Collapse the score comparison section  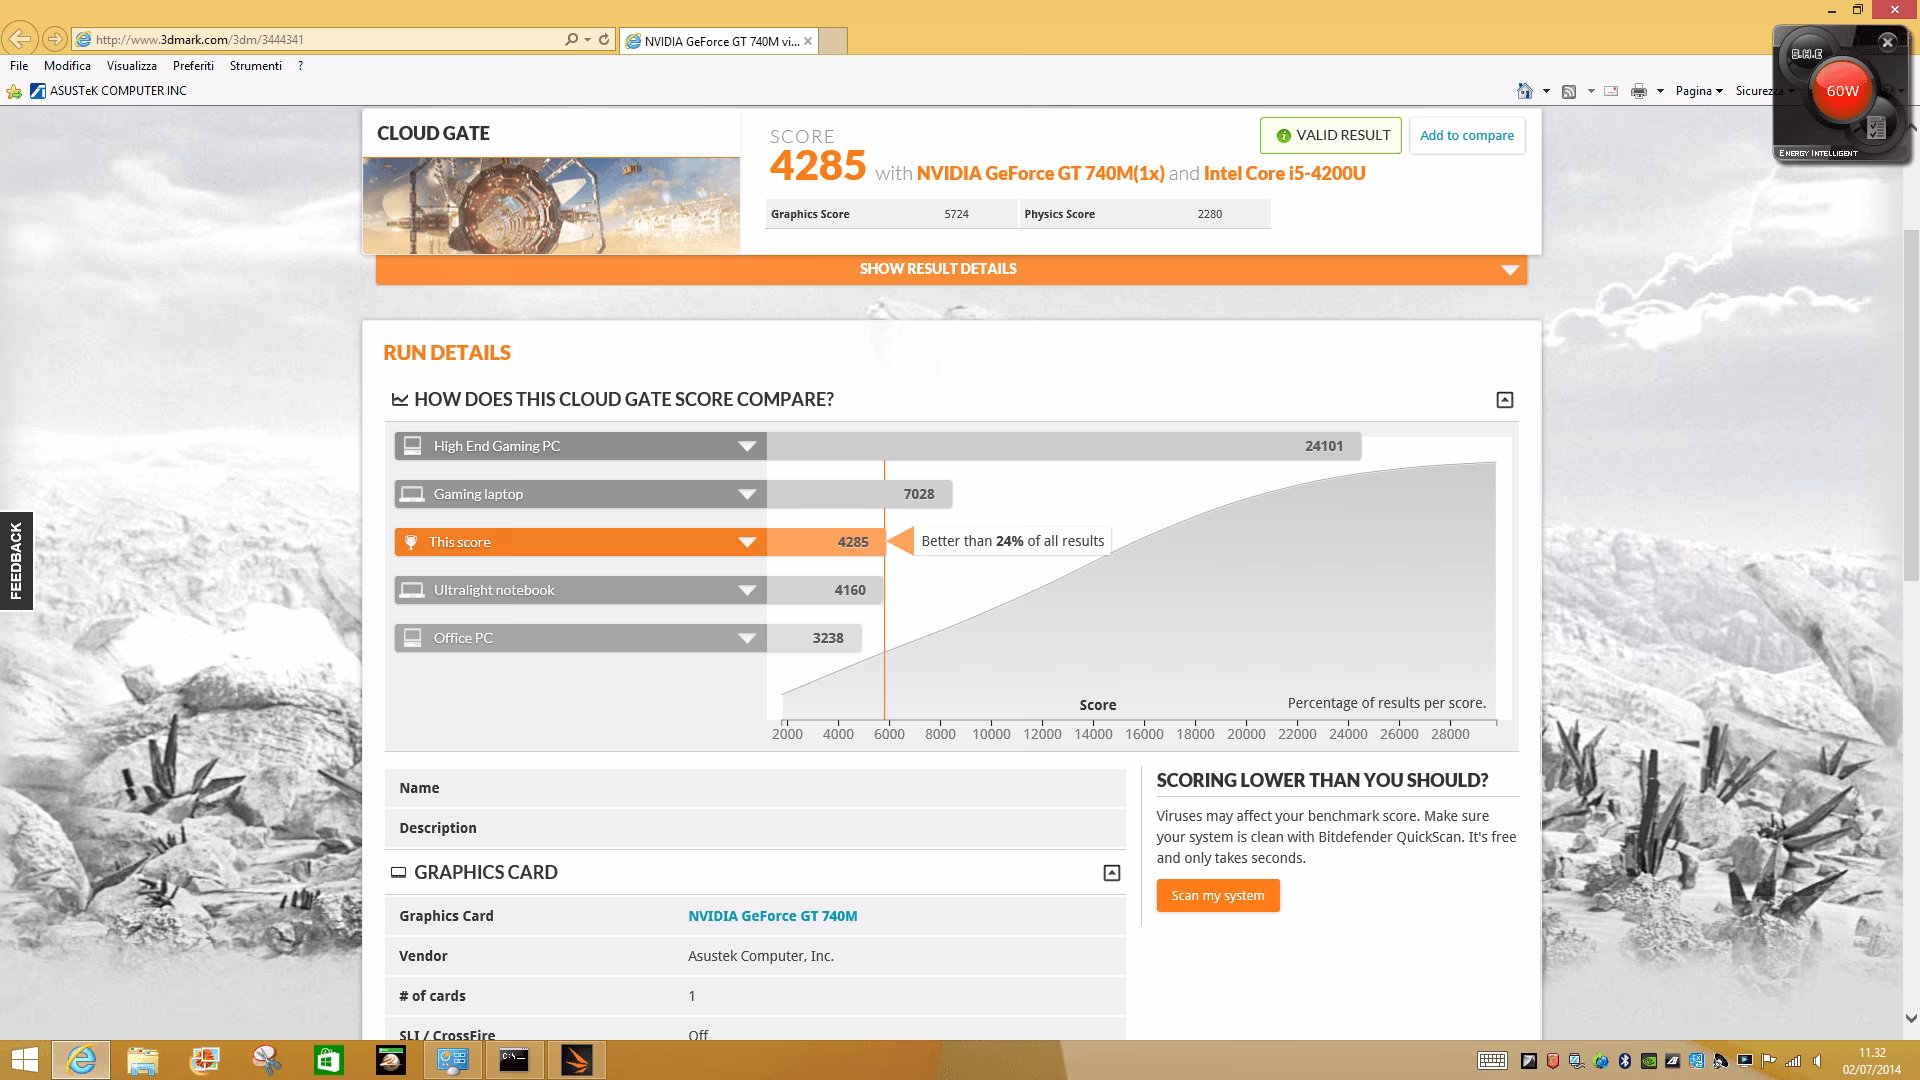(1504, 400)
